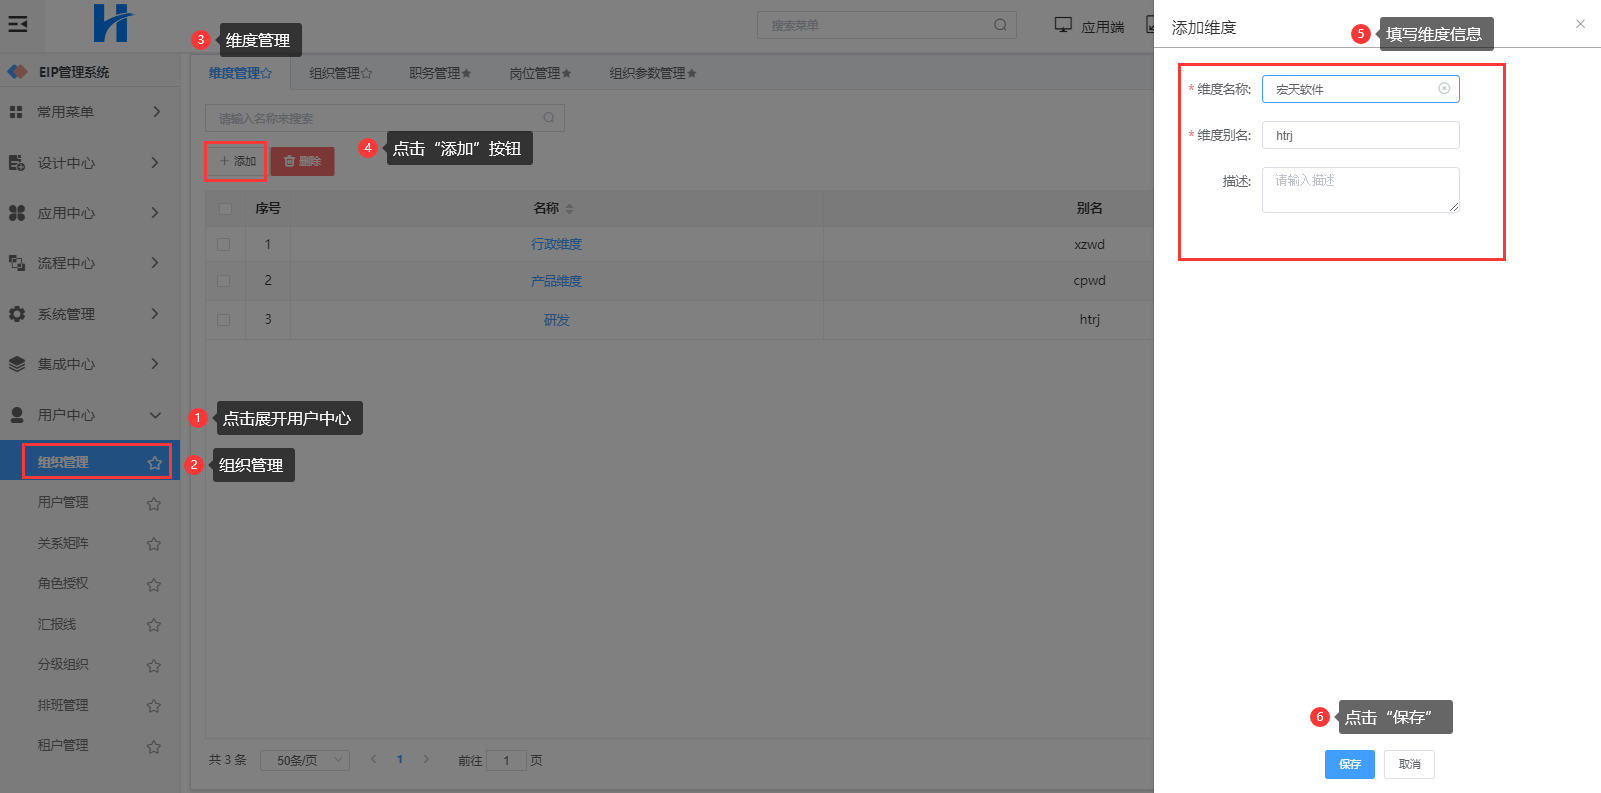This screenshot has width=1601, height=793.
Task: Open the 50条/页 page size dropdown
Action: 305,760
